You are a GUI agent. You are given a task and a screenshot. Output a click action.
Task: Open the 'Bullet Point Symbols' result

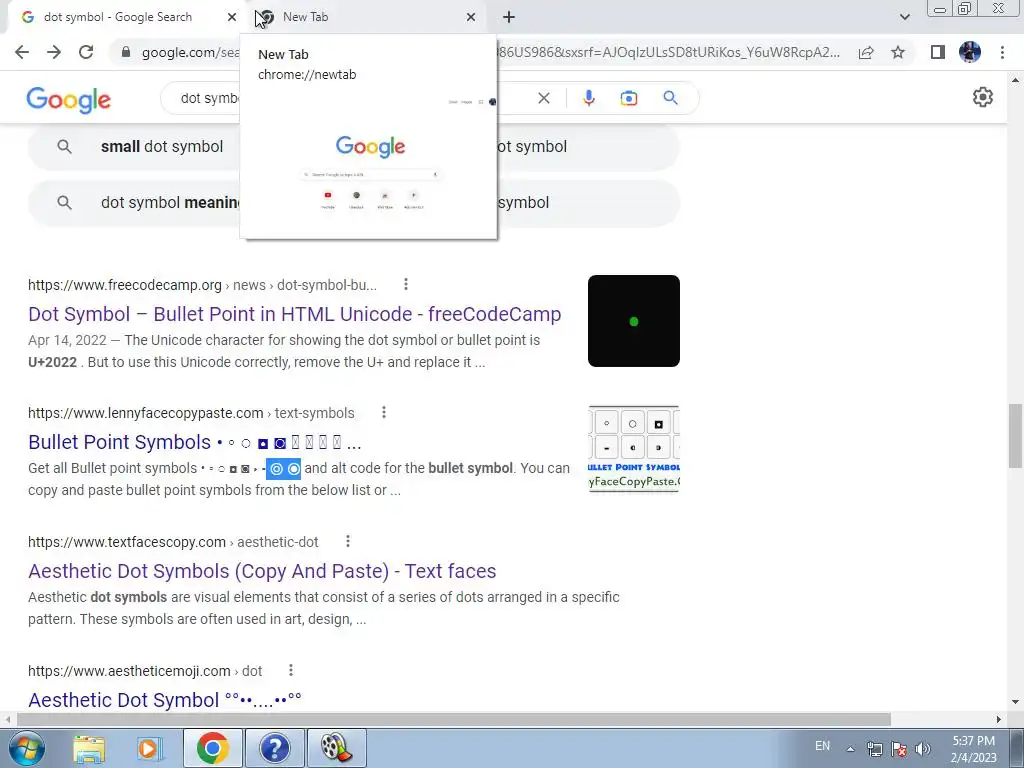(195, 442)
